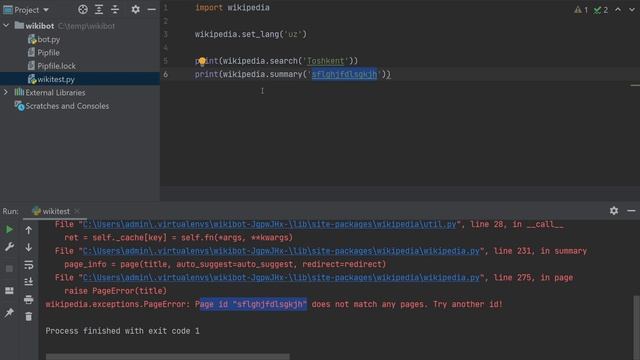Click the wikipedia.set_lang line

pos(251,34)
